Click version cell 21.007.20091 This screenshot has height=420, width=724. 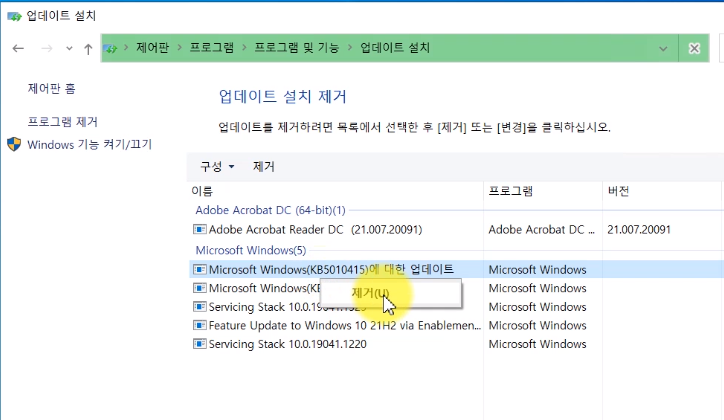point(639,229)
